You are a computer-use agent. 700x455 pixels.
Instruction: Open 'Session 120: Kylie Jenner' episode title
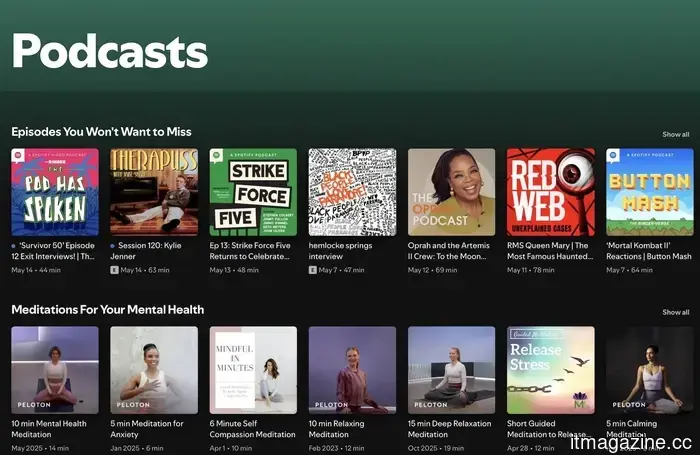click(146, 251)
